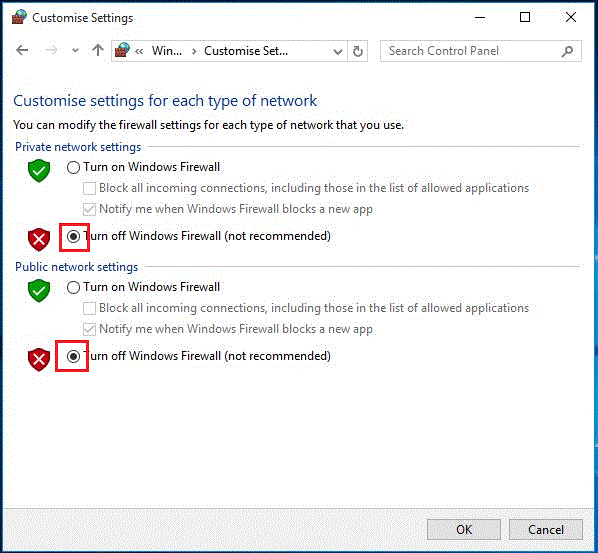
Task: Click the red shield icon under Private network
Action: tap(39, 240)
